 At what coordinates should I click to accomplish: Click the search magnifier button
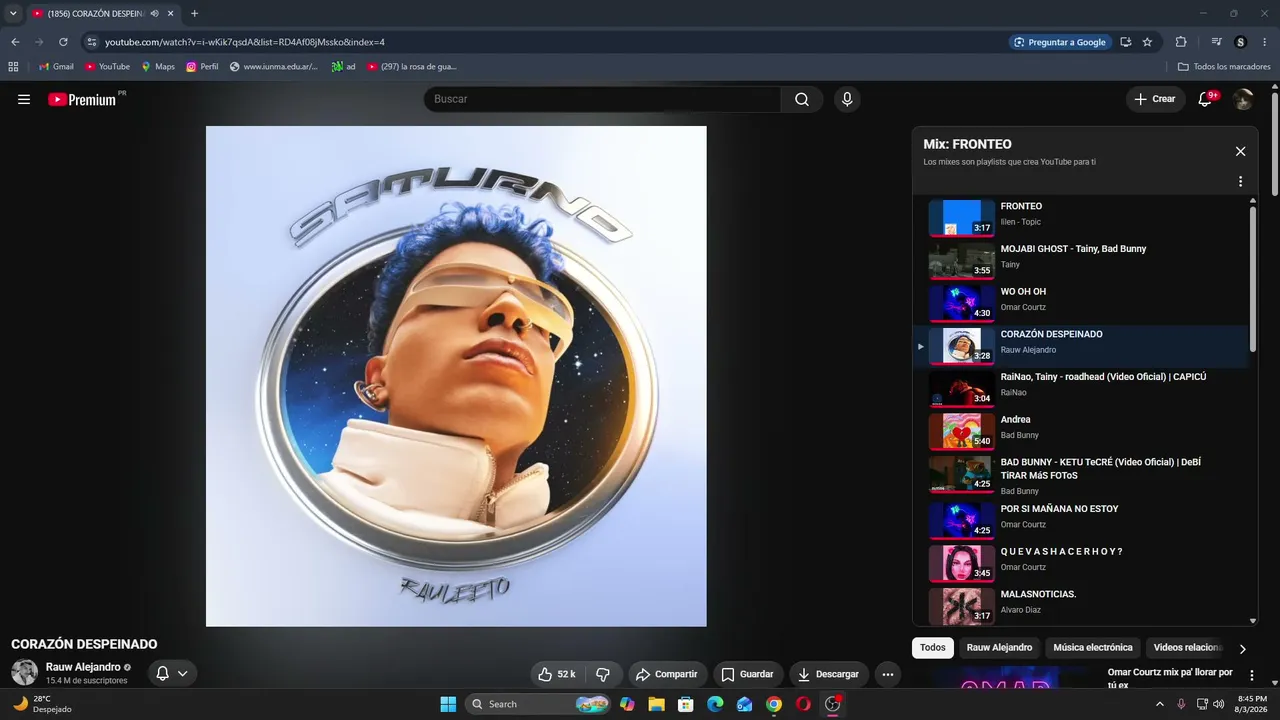(x=802, y=99)
